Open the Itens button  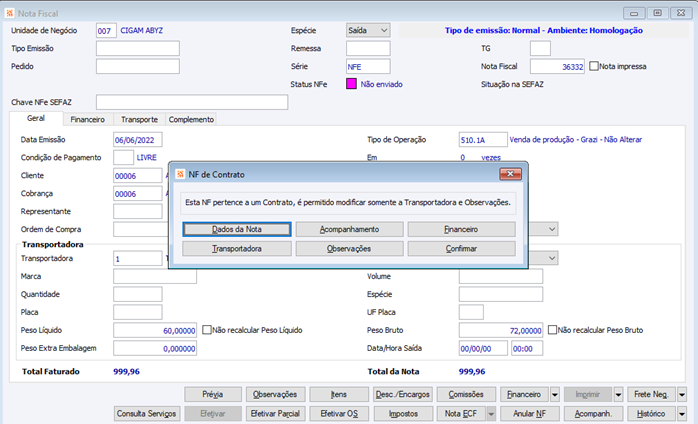(x=339, y=394)
